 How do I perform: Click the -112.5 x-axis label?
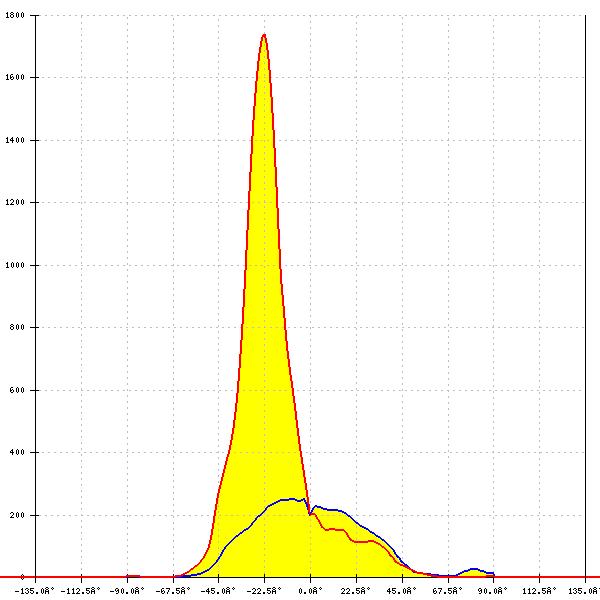(x=80, y=591)
